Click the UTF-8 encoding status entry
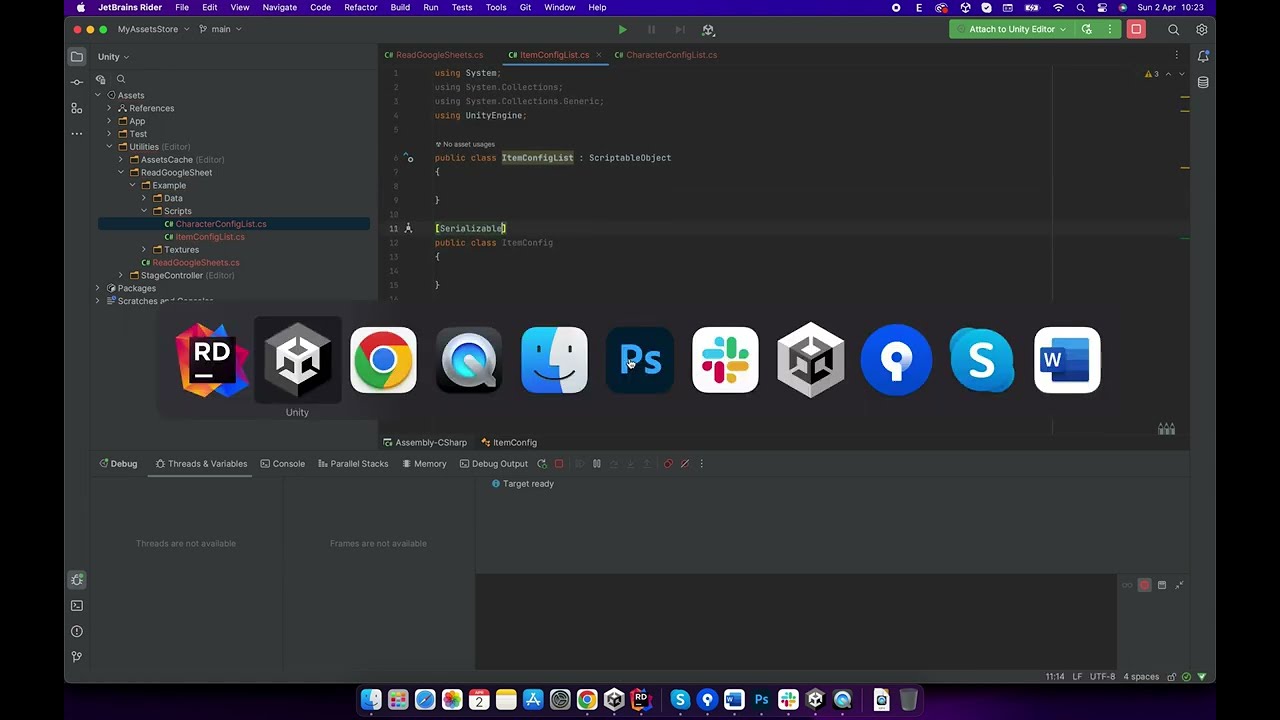 coord(1102,677)
